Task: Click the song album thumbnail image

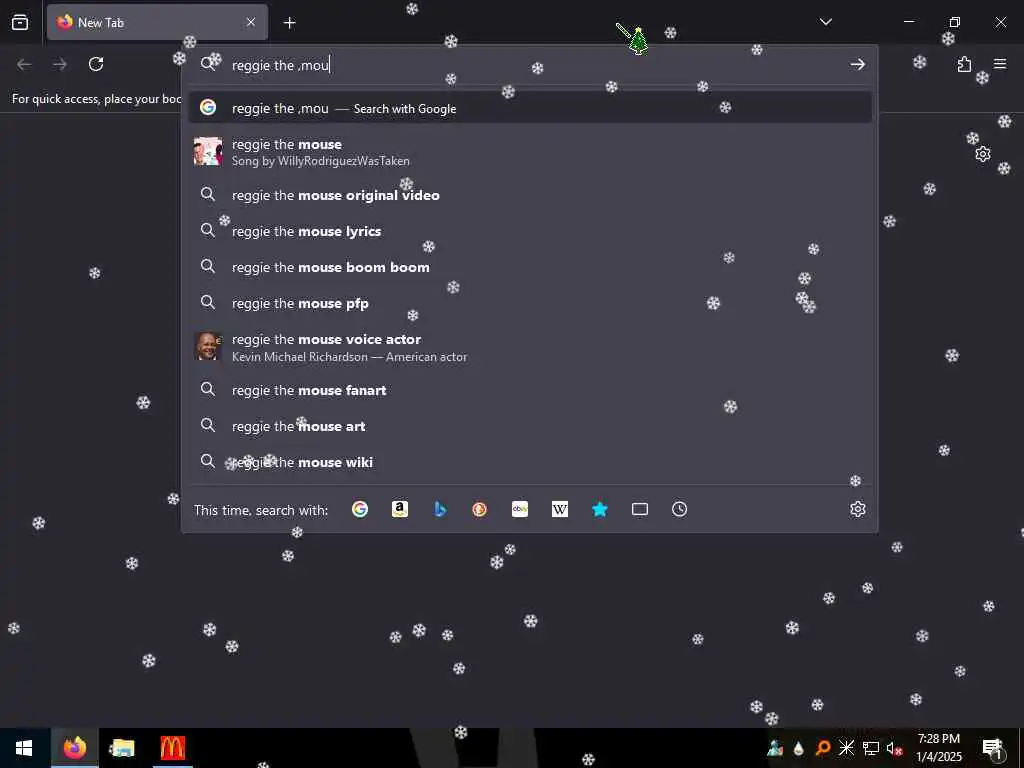Action: click(208, 152)
